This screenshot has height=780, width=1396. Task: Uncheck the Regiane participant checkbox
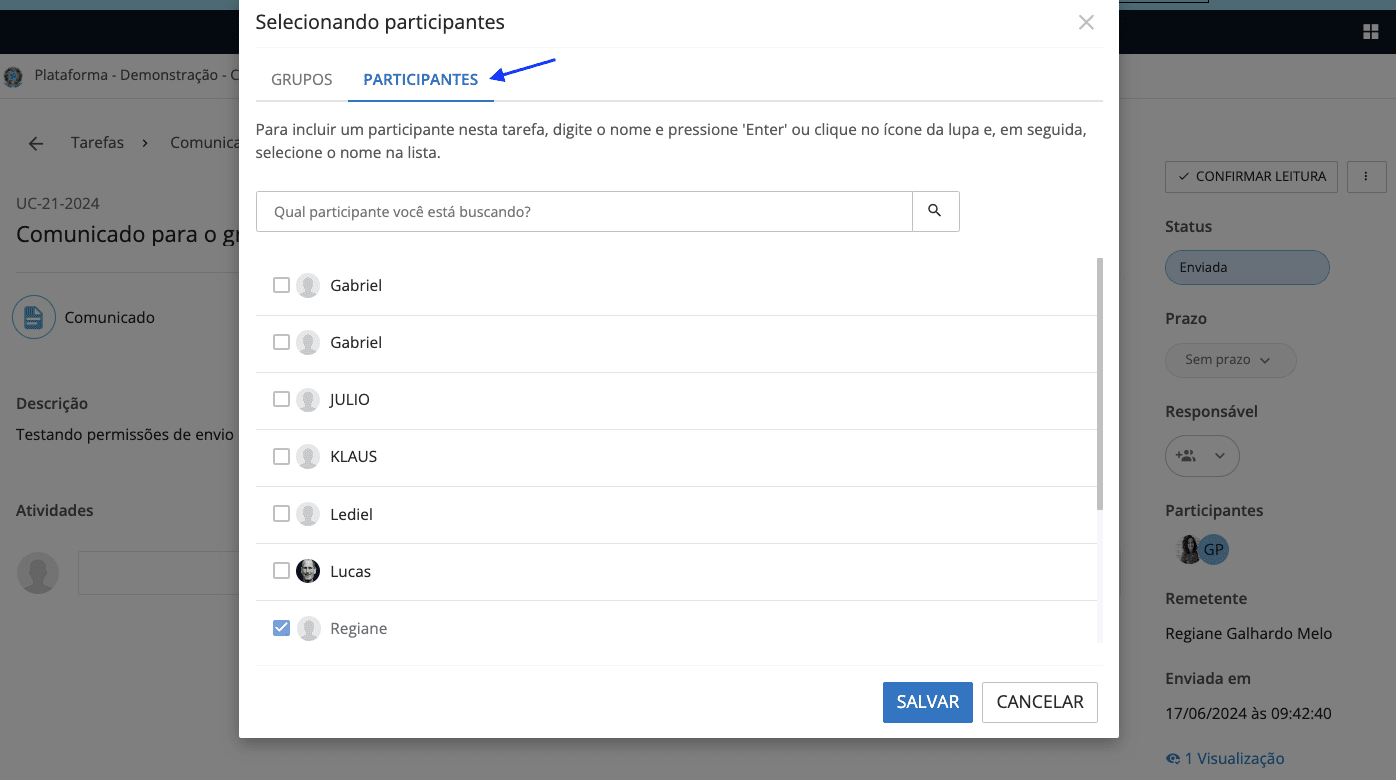281,628
